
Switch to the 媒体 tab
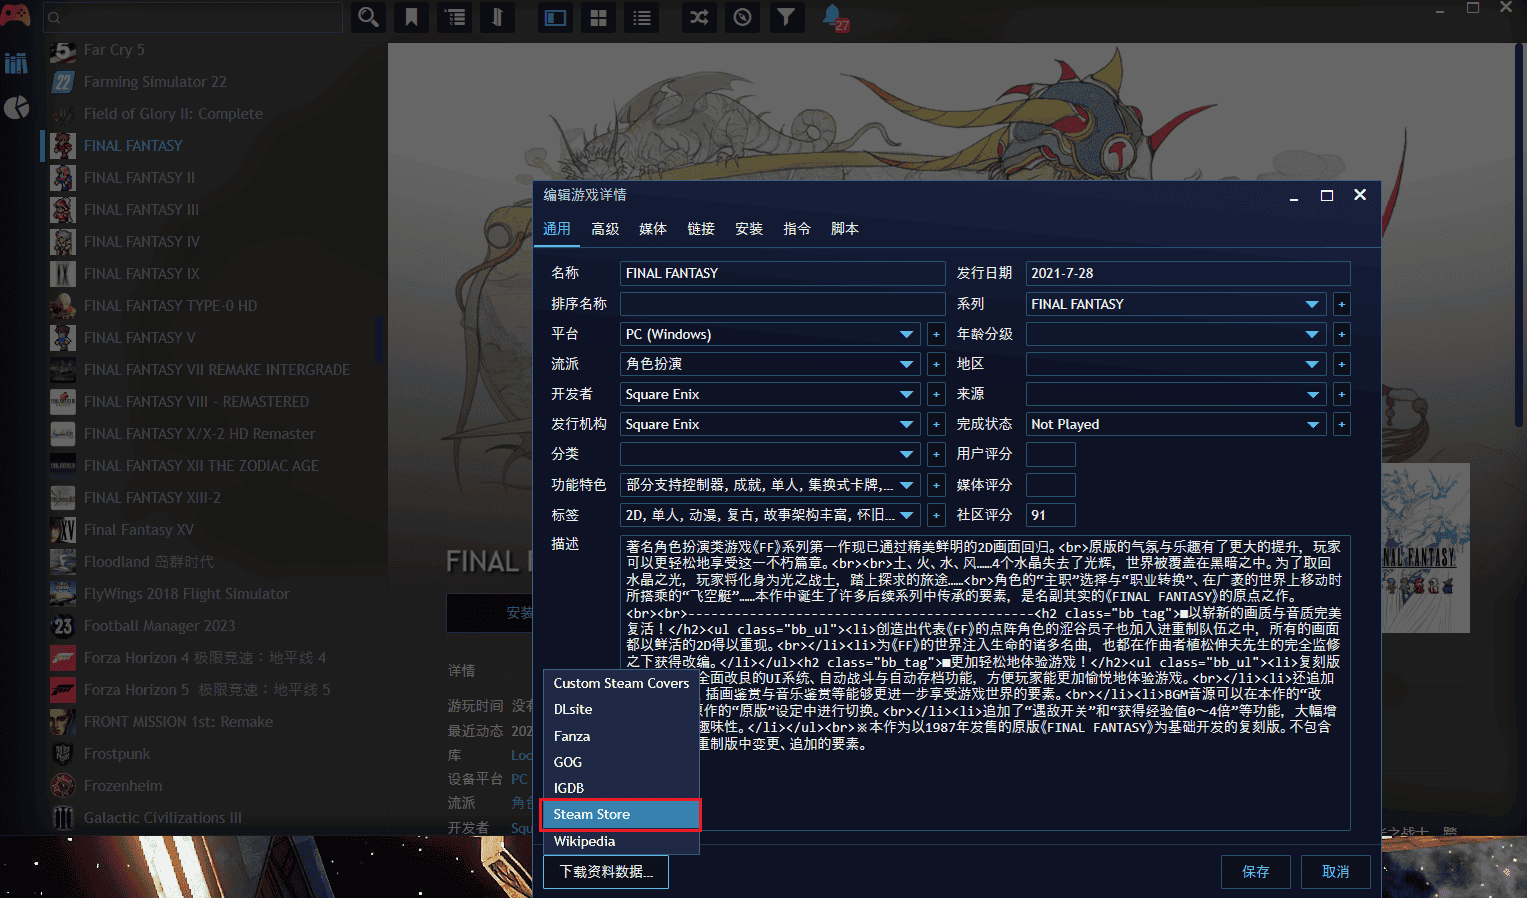pyautogui.click(x=652, y=229)
